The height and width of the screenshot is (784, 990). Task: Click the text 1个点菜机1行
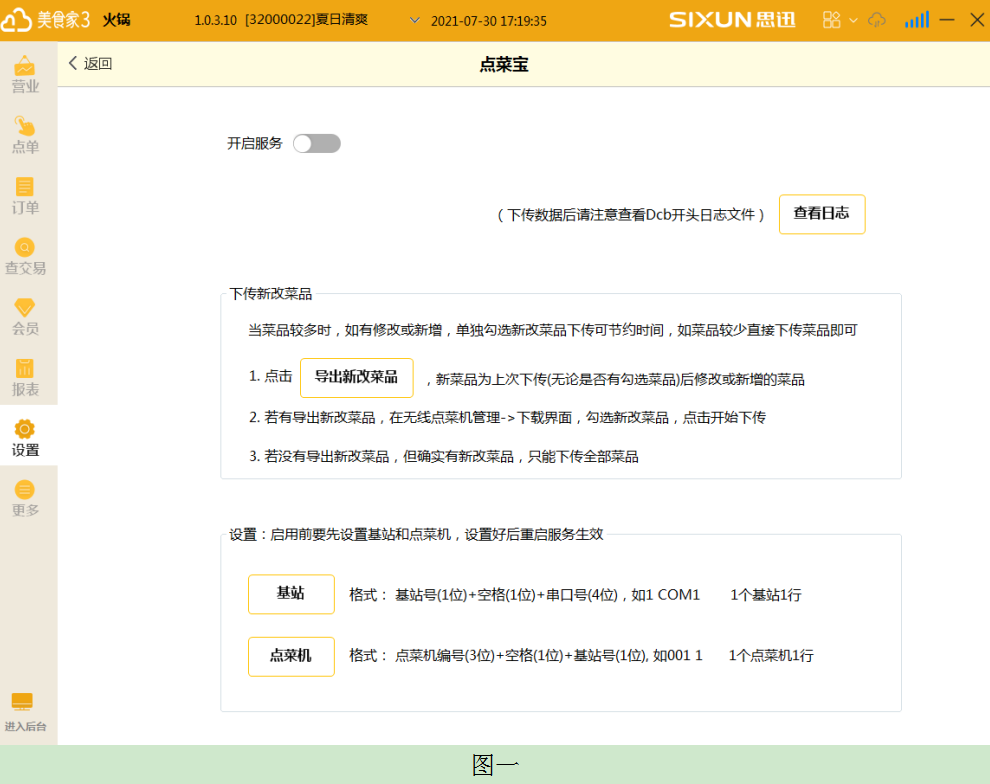pyautogui.click(x=771, y=656)
